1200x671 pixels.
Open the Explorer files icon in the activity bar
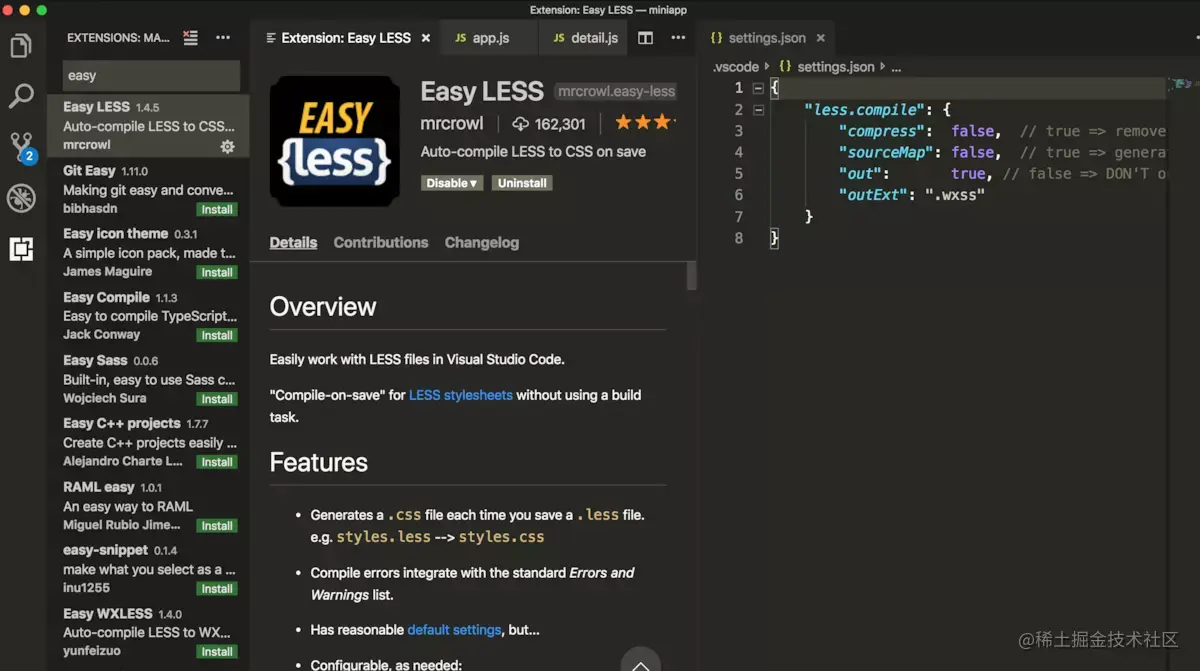tap(21, 46)
